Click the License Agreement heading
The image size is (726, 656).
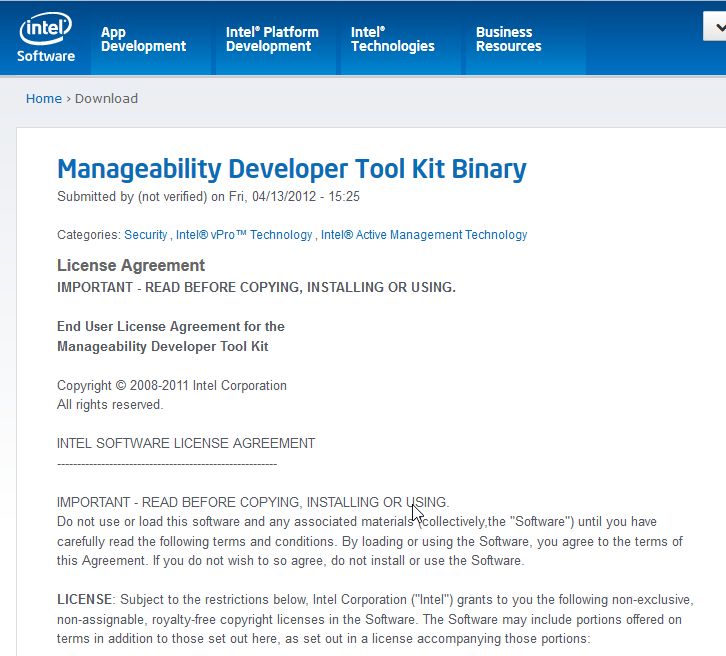[131, 265]
